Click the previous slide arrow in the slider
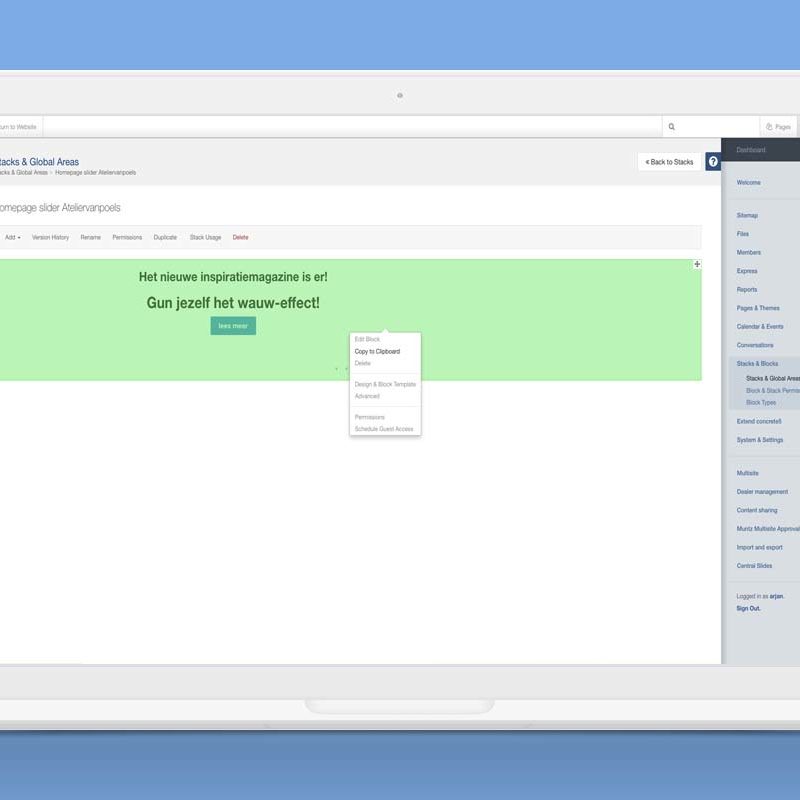Image resolution: width=800 pixels, height=800 pixels. [336, 368]
